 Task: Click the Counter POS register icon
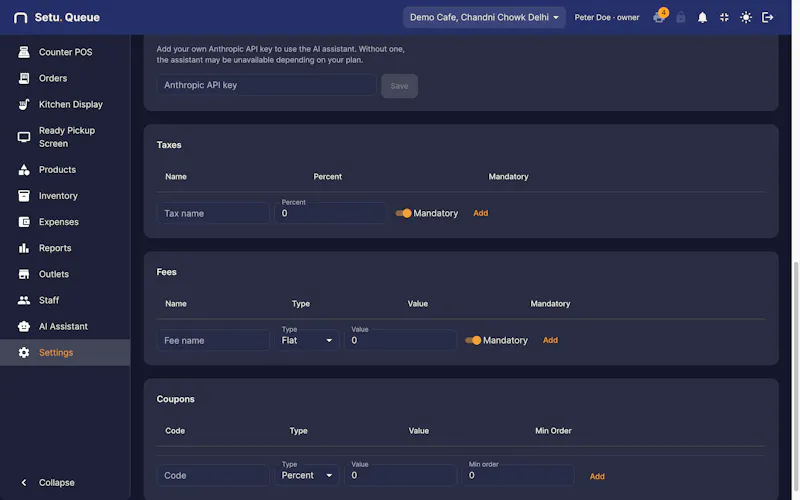[x=24, y=52]
